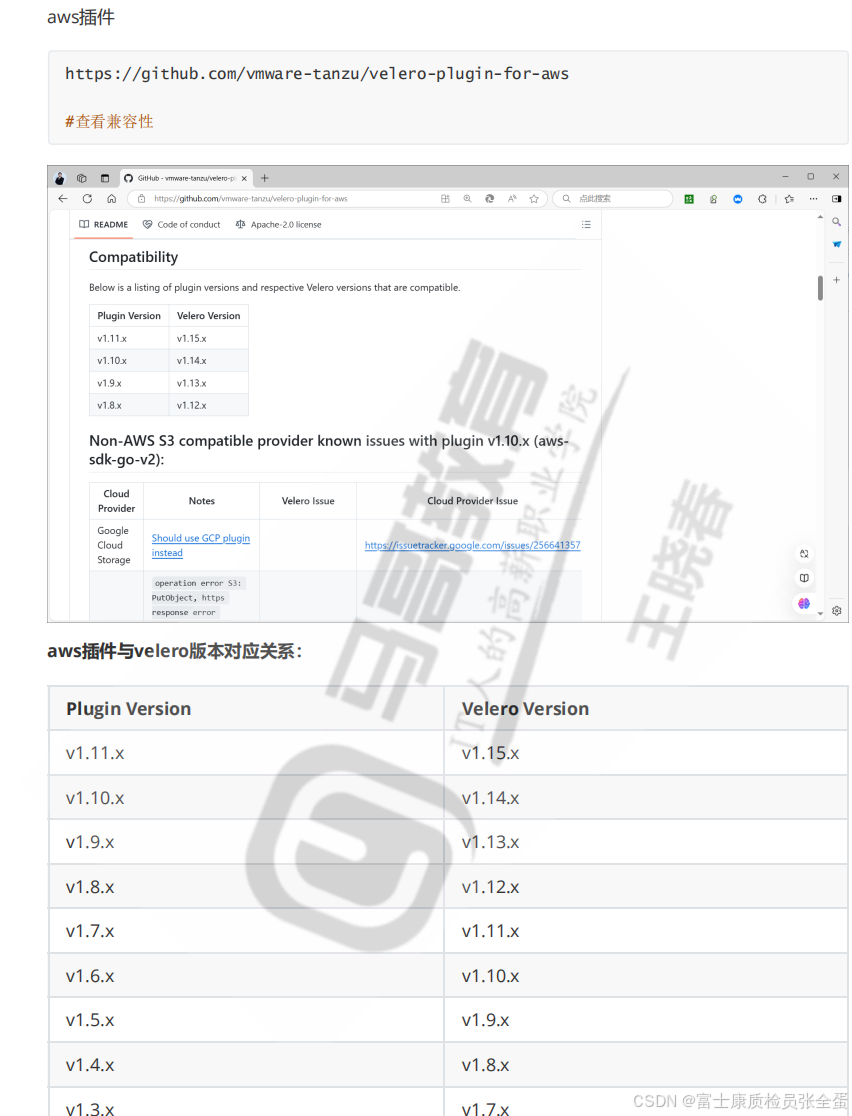Click the 'Cloud Provider Issue' column header

[473, 501]
